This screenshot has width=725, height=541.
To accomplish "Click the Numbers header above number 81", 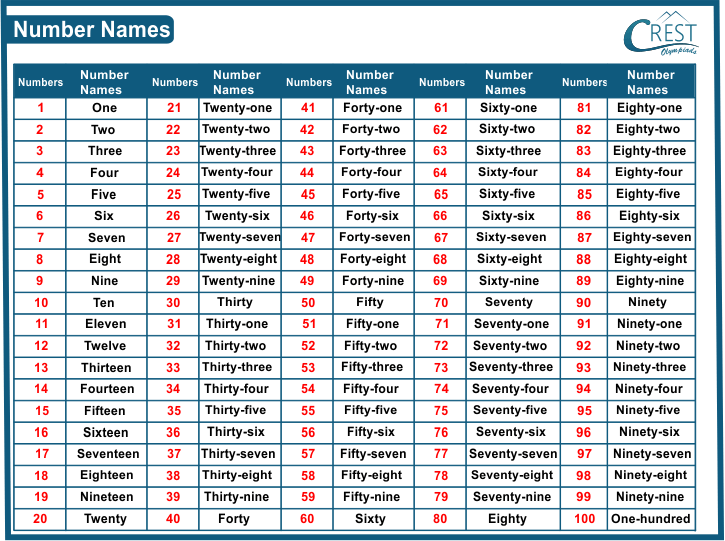I will coord(584,82).
